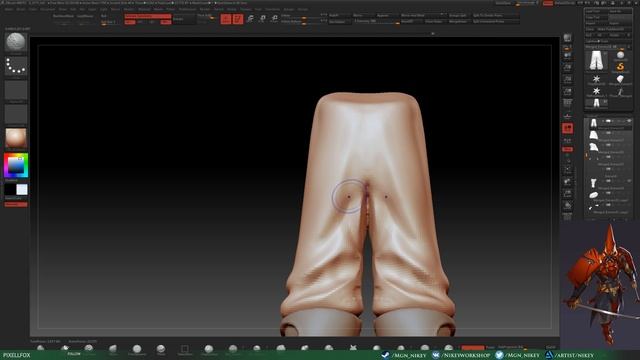640x360 pixels.
Task: Select the white main color swatch
Action: click(22, 189)
